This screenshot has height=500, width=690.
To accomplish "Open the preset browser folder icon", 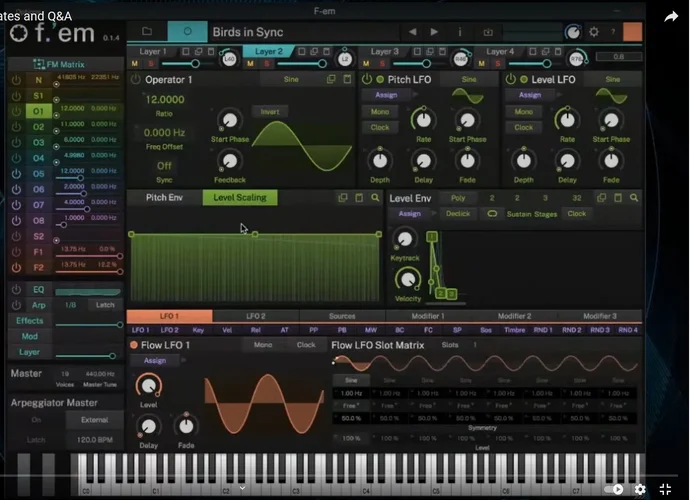I will [147, 32].
